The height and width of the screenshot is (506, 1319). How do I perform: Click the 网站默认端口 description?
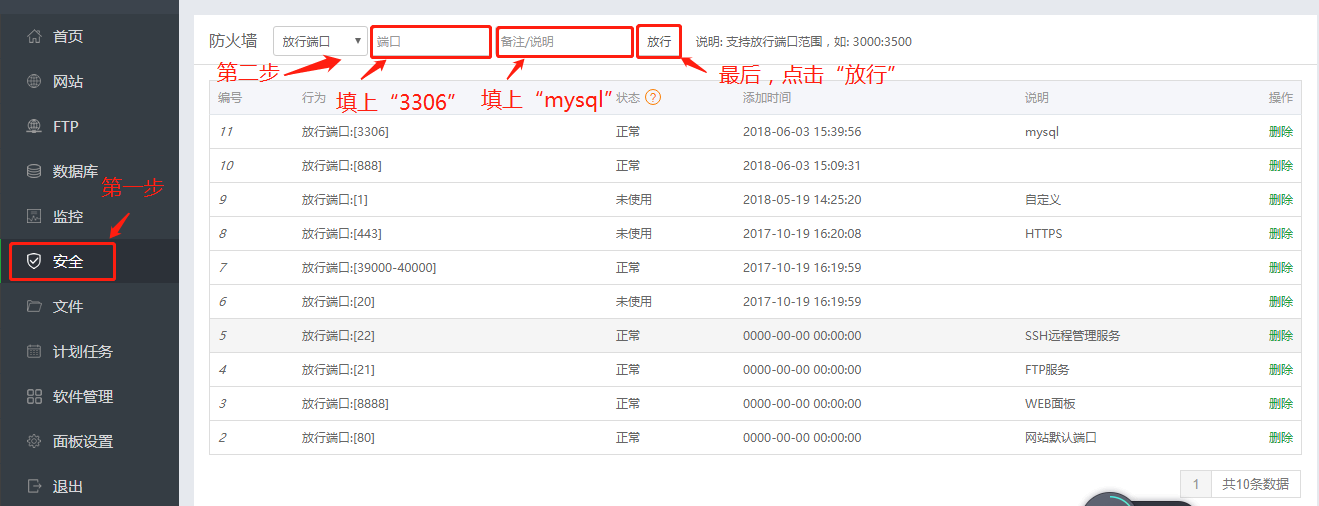pyautogui.click(x=1061, y=437)
